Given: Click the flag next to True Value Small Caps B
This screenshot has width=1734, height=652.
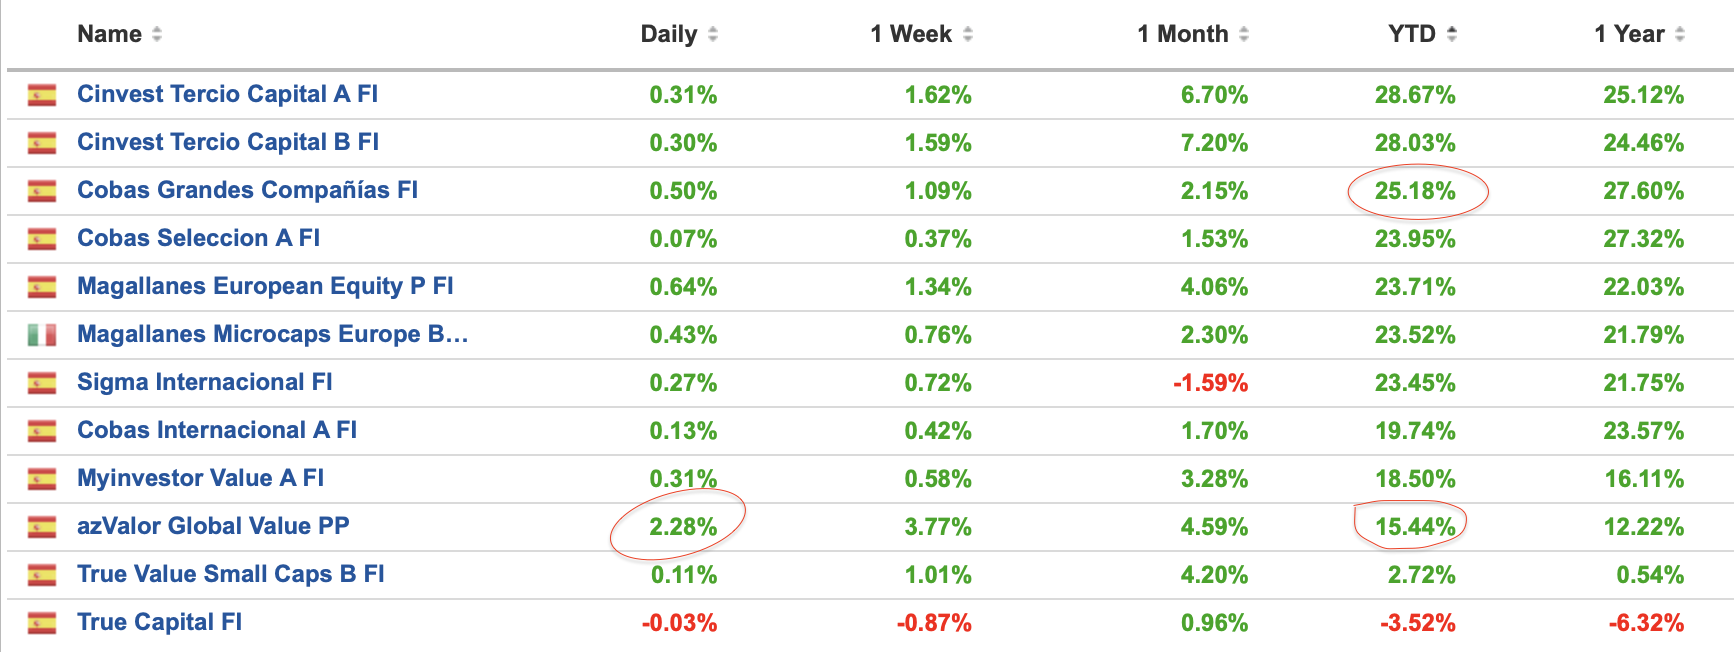Looking at the screenshot, I should tap(42, 575).
